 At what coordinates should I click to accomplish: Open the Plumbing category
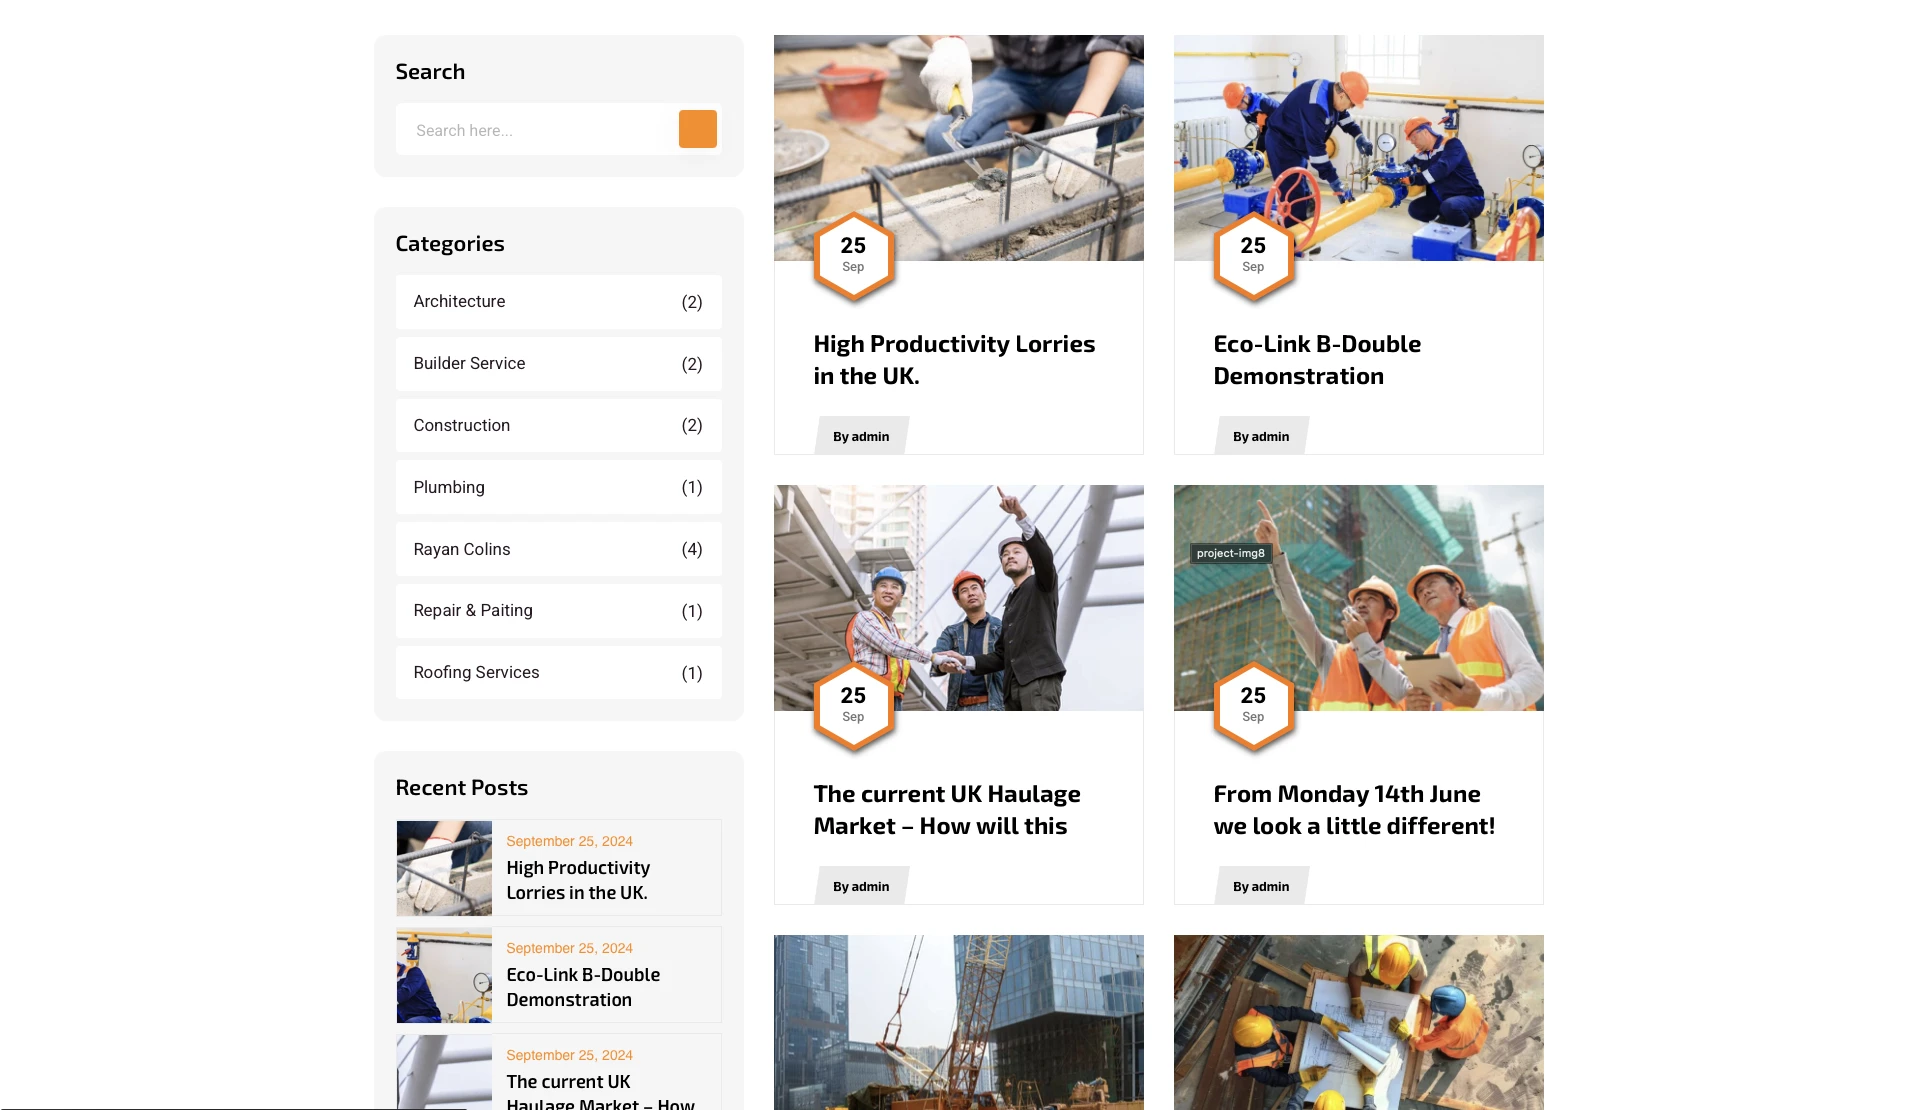tap(448, 488)
